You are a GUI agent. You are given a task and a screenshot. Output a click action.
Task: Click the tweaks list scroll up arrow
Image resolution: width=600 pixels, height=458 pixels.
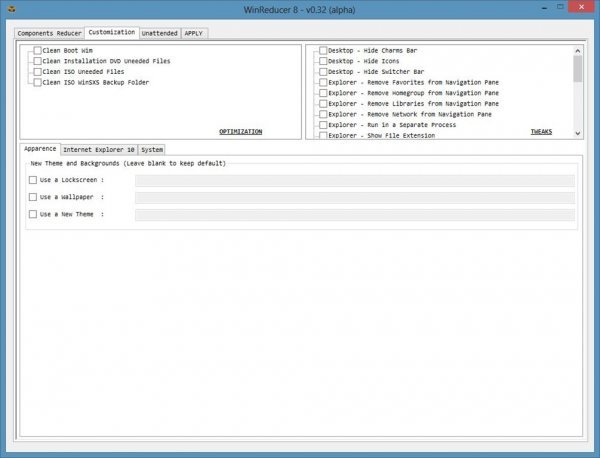578,51
